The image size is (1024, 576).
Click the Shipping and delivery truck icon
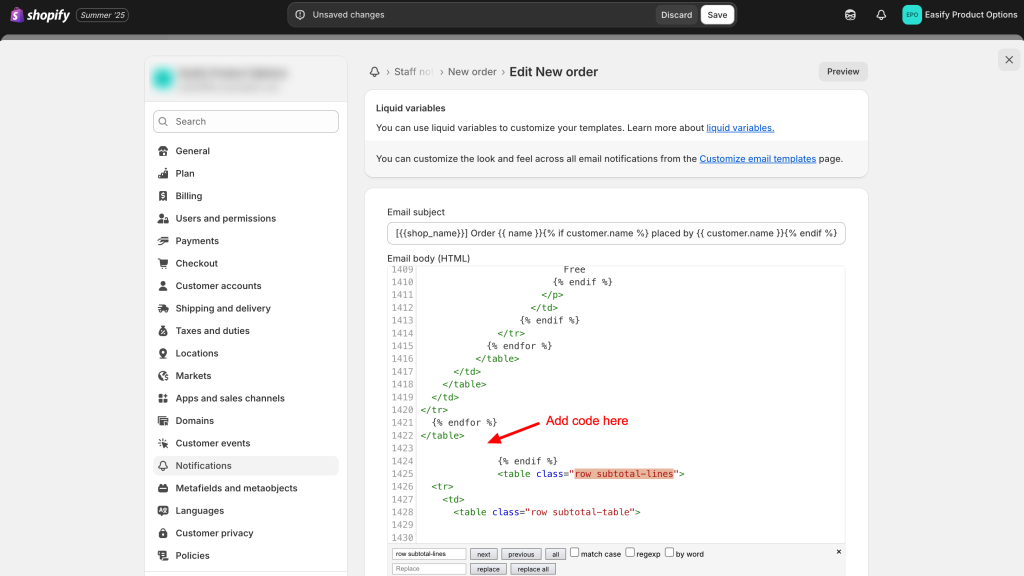[x=163, y=308]
